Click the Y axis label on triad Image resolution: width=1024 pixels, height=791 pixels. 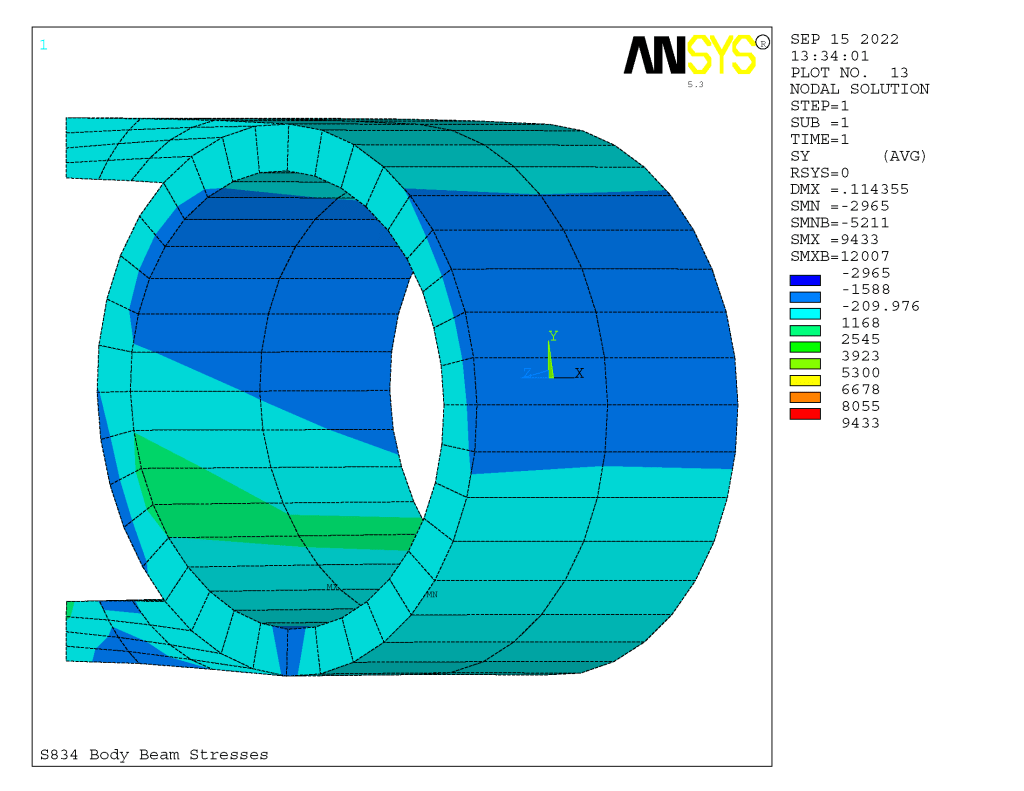[x=552, y=336]
